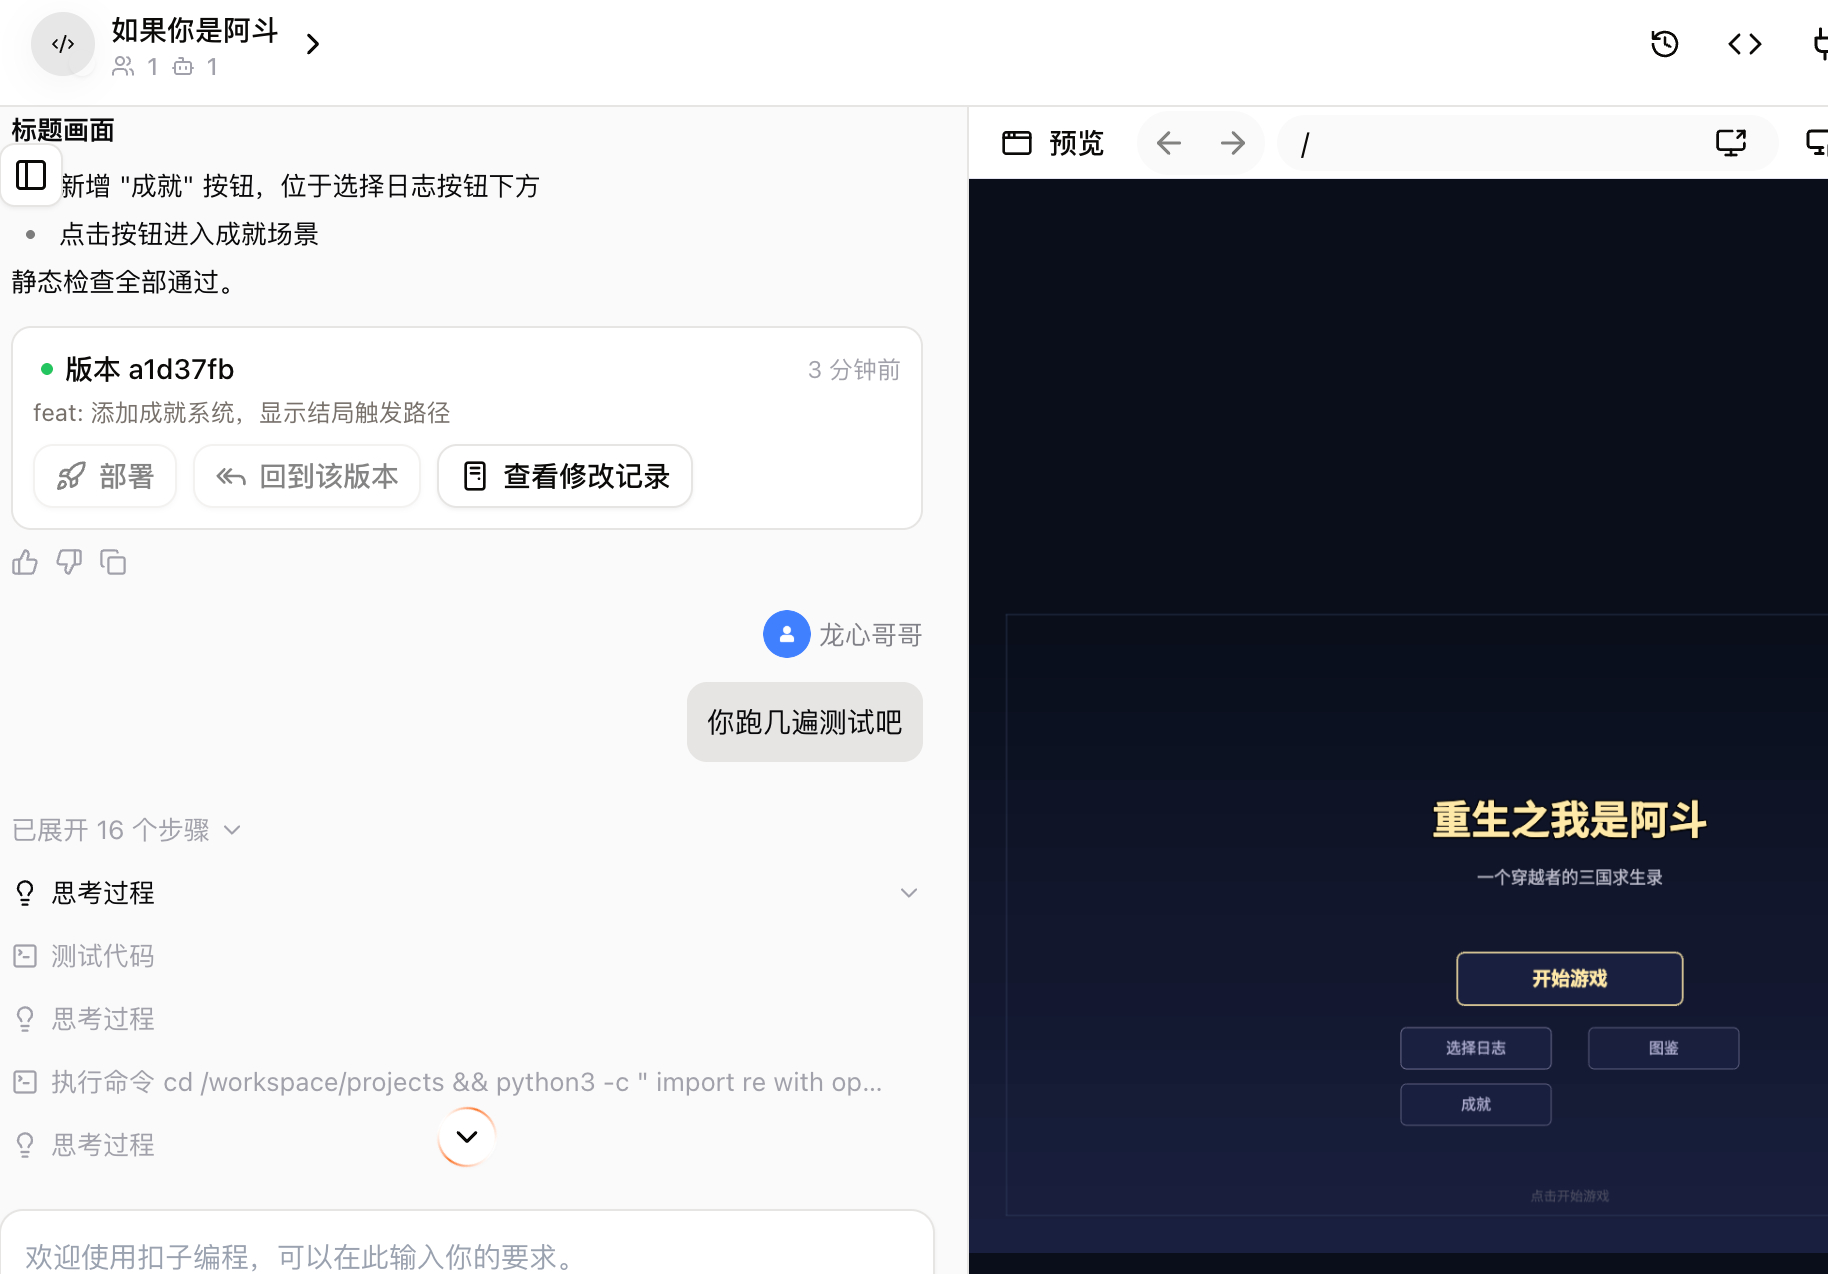Switch to code view icon
Viewport: 1828px width, 1274px height.
[x=1745, y=44]
